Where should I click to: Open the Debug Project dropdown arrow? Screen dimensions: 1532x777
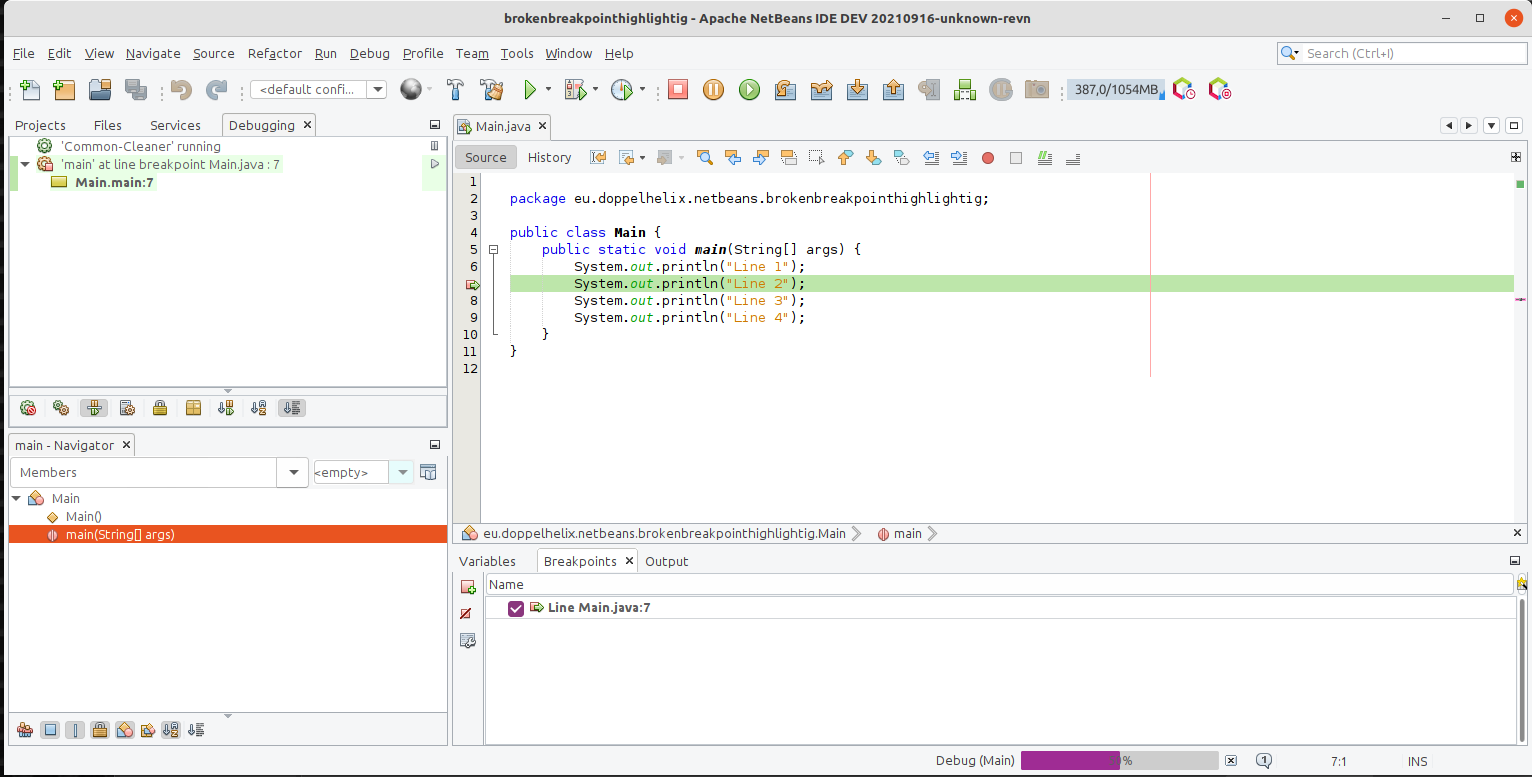[x=595, y=90]
